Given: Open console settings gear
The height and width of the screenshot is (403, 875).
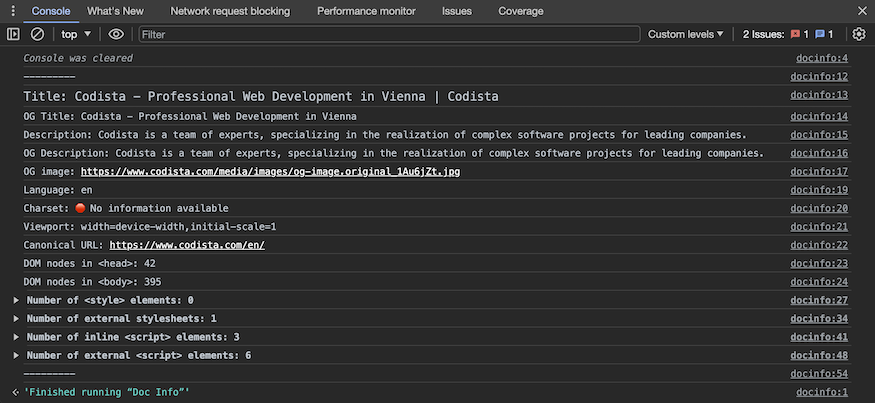Looking at the screenshot, I should pos(858,34).
